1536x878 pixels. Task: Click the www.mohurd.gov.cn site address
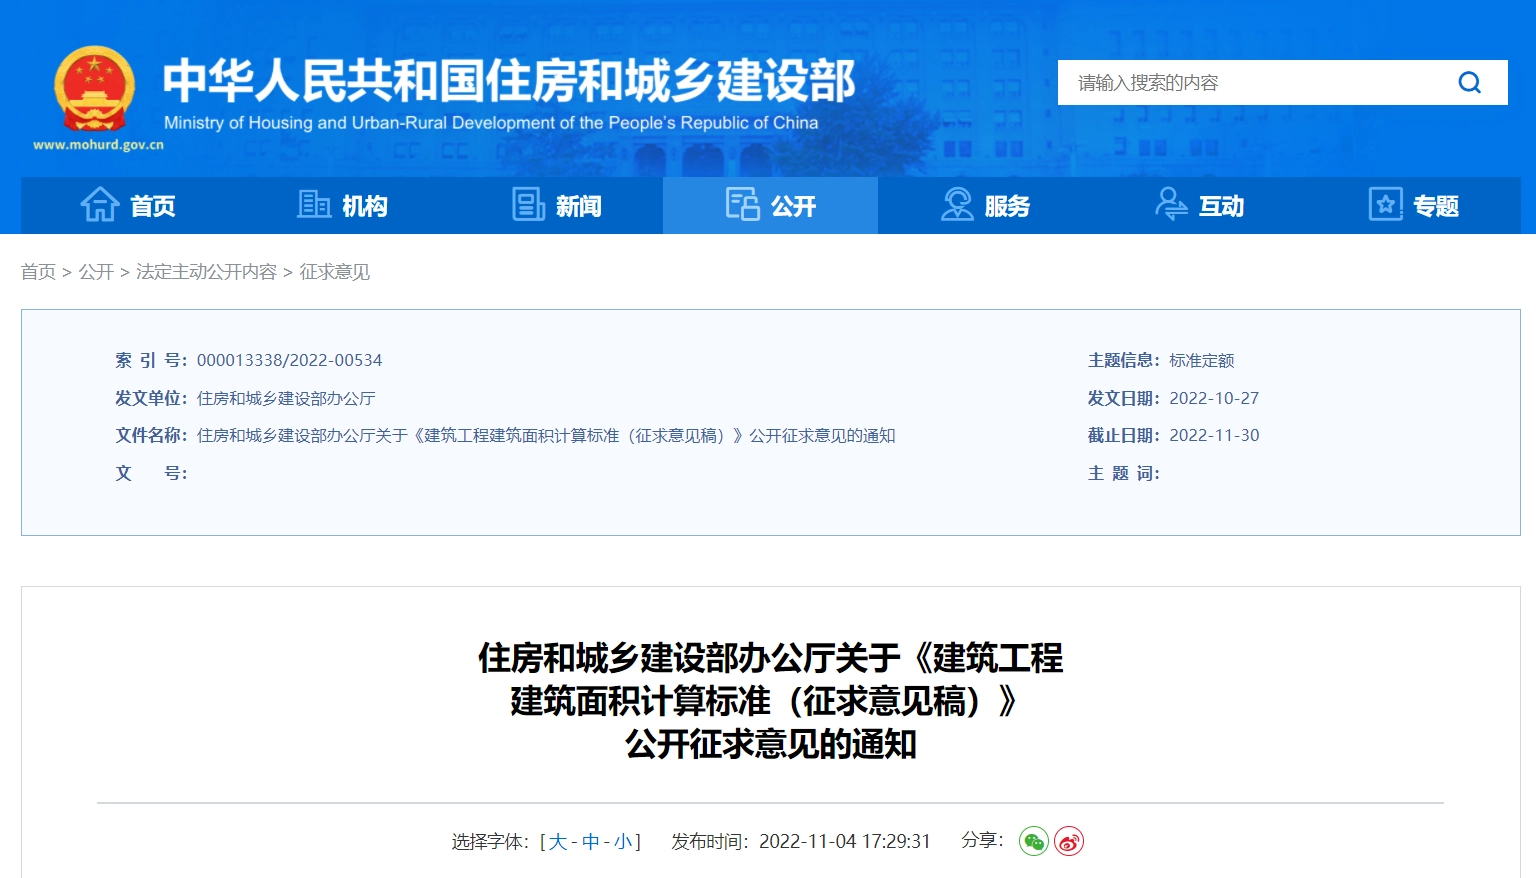[x=97, y=143]
